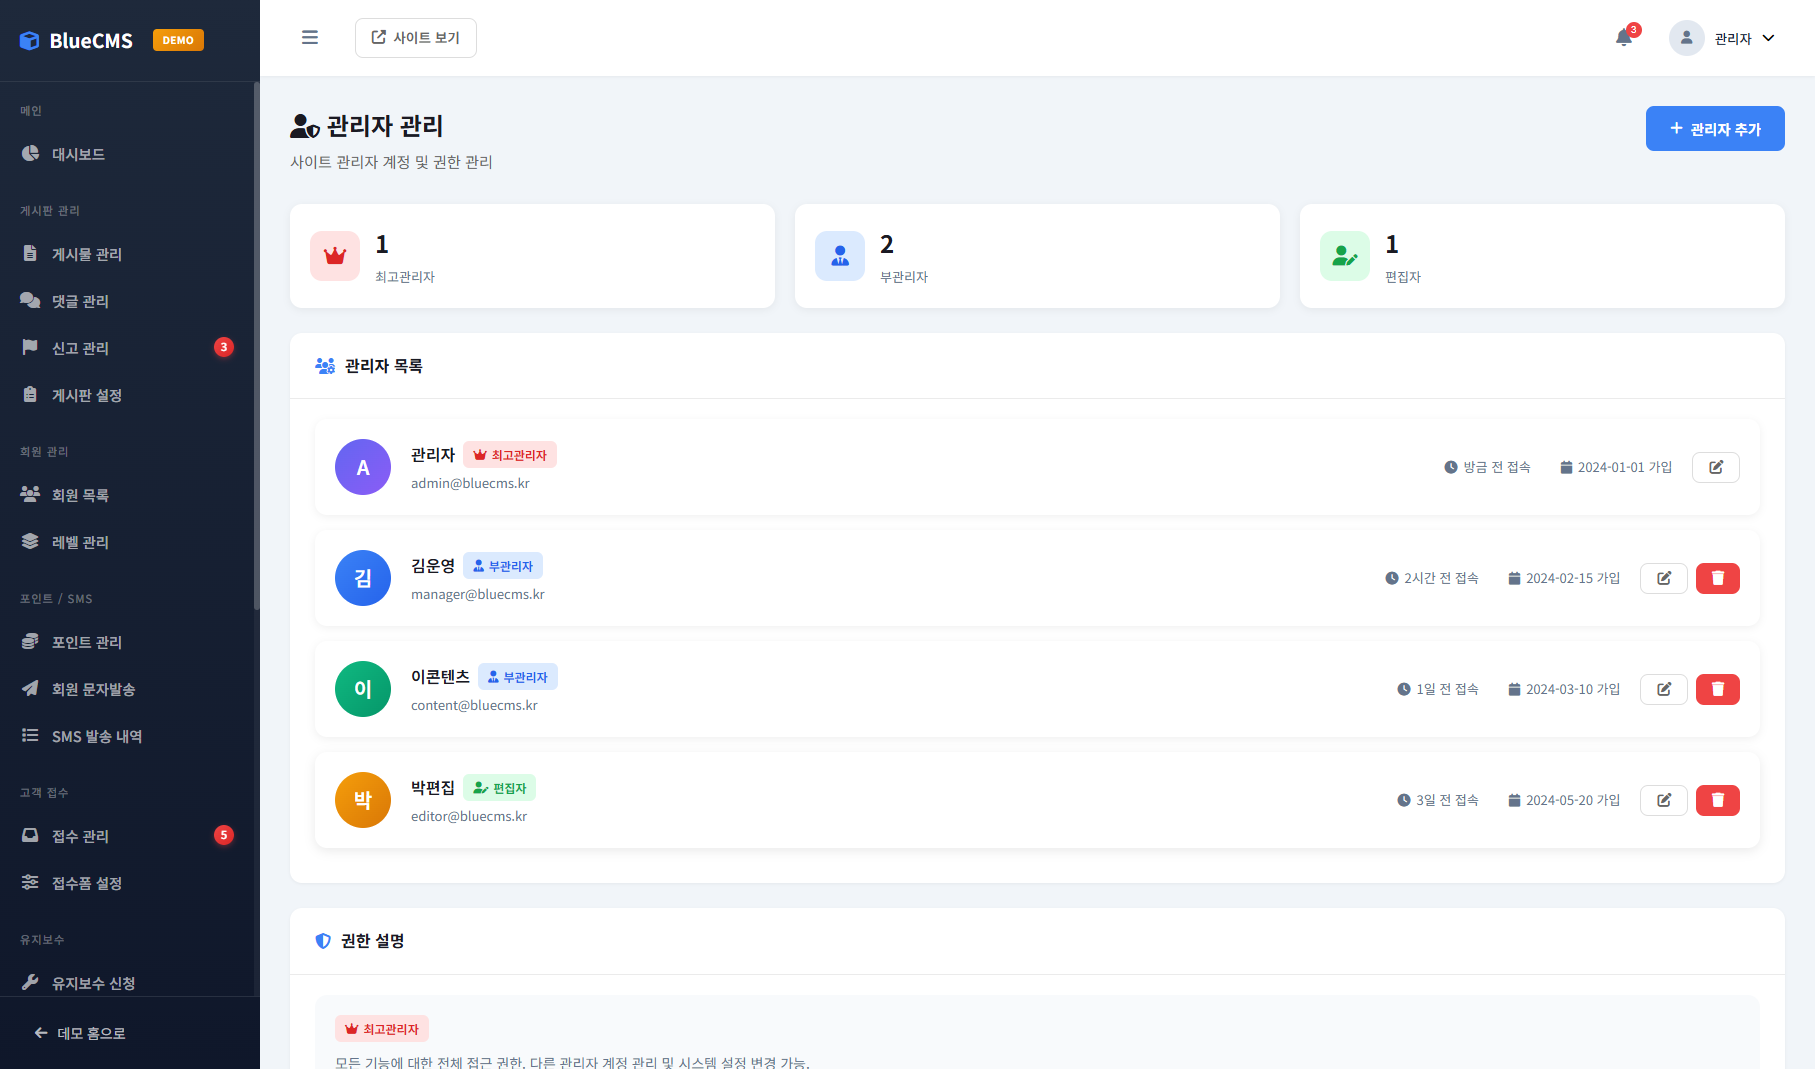
Task: Click the 사이트 보기 button
Action: [x=415, y=38]
